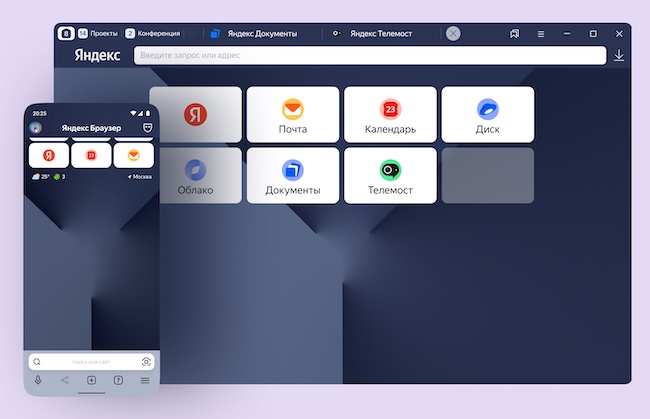Click the Яндекс logo beside the address bar
Image resolution: width=650 pixels, height=419 pixels.
97,55
